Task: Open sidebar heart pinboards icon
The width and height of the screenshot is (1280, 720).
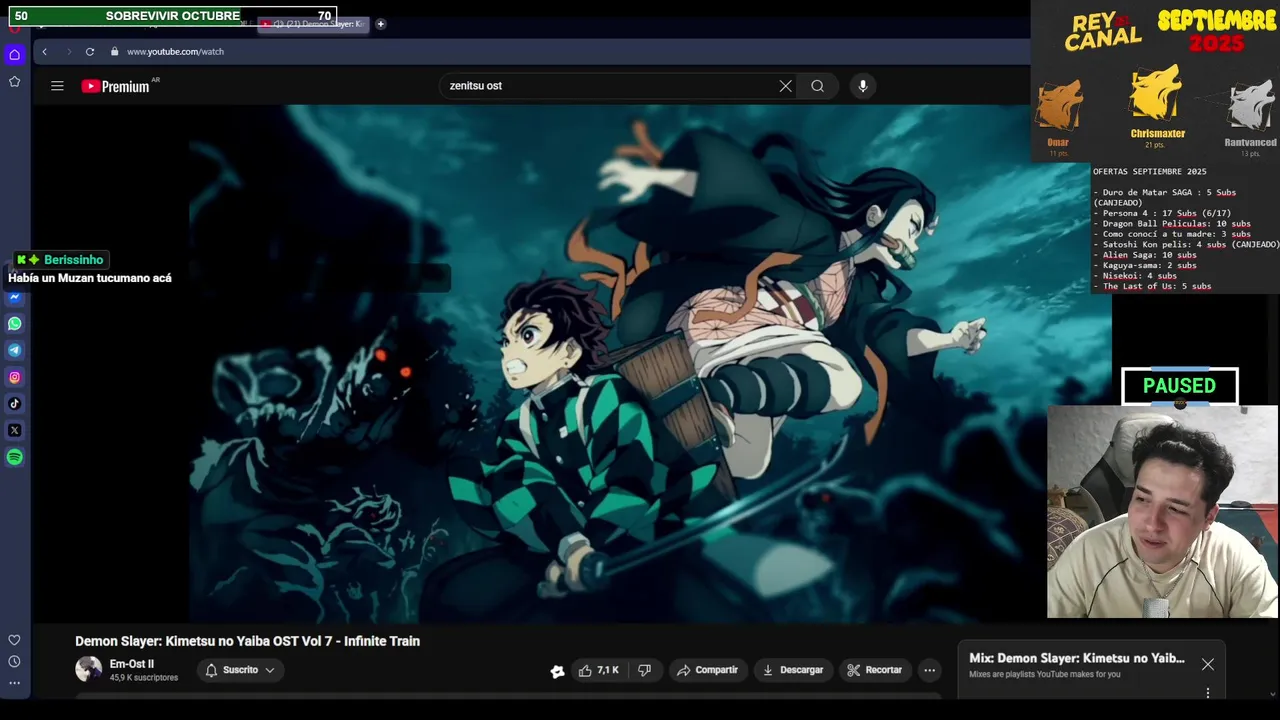Action: pos(14,640)
